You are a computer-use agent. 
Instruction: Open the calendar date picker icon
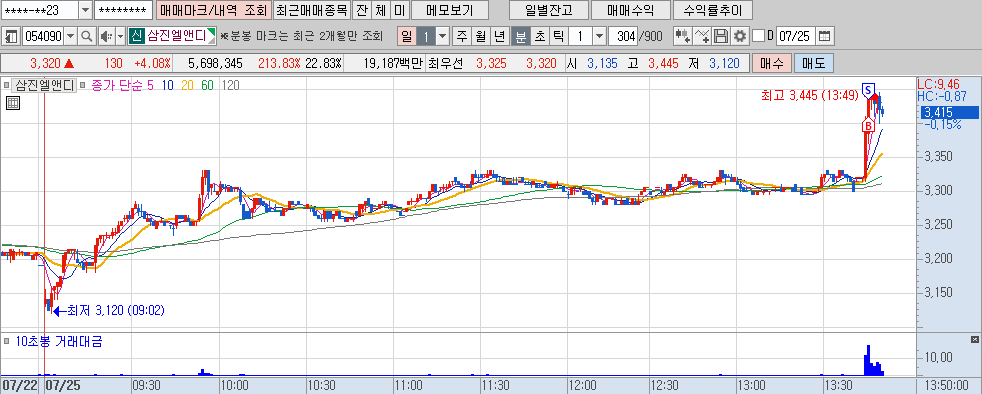click(x=825, y=36)
